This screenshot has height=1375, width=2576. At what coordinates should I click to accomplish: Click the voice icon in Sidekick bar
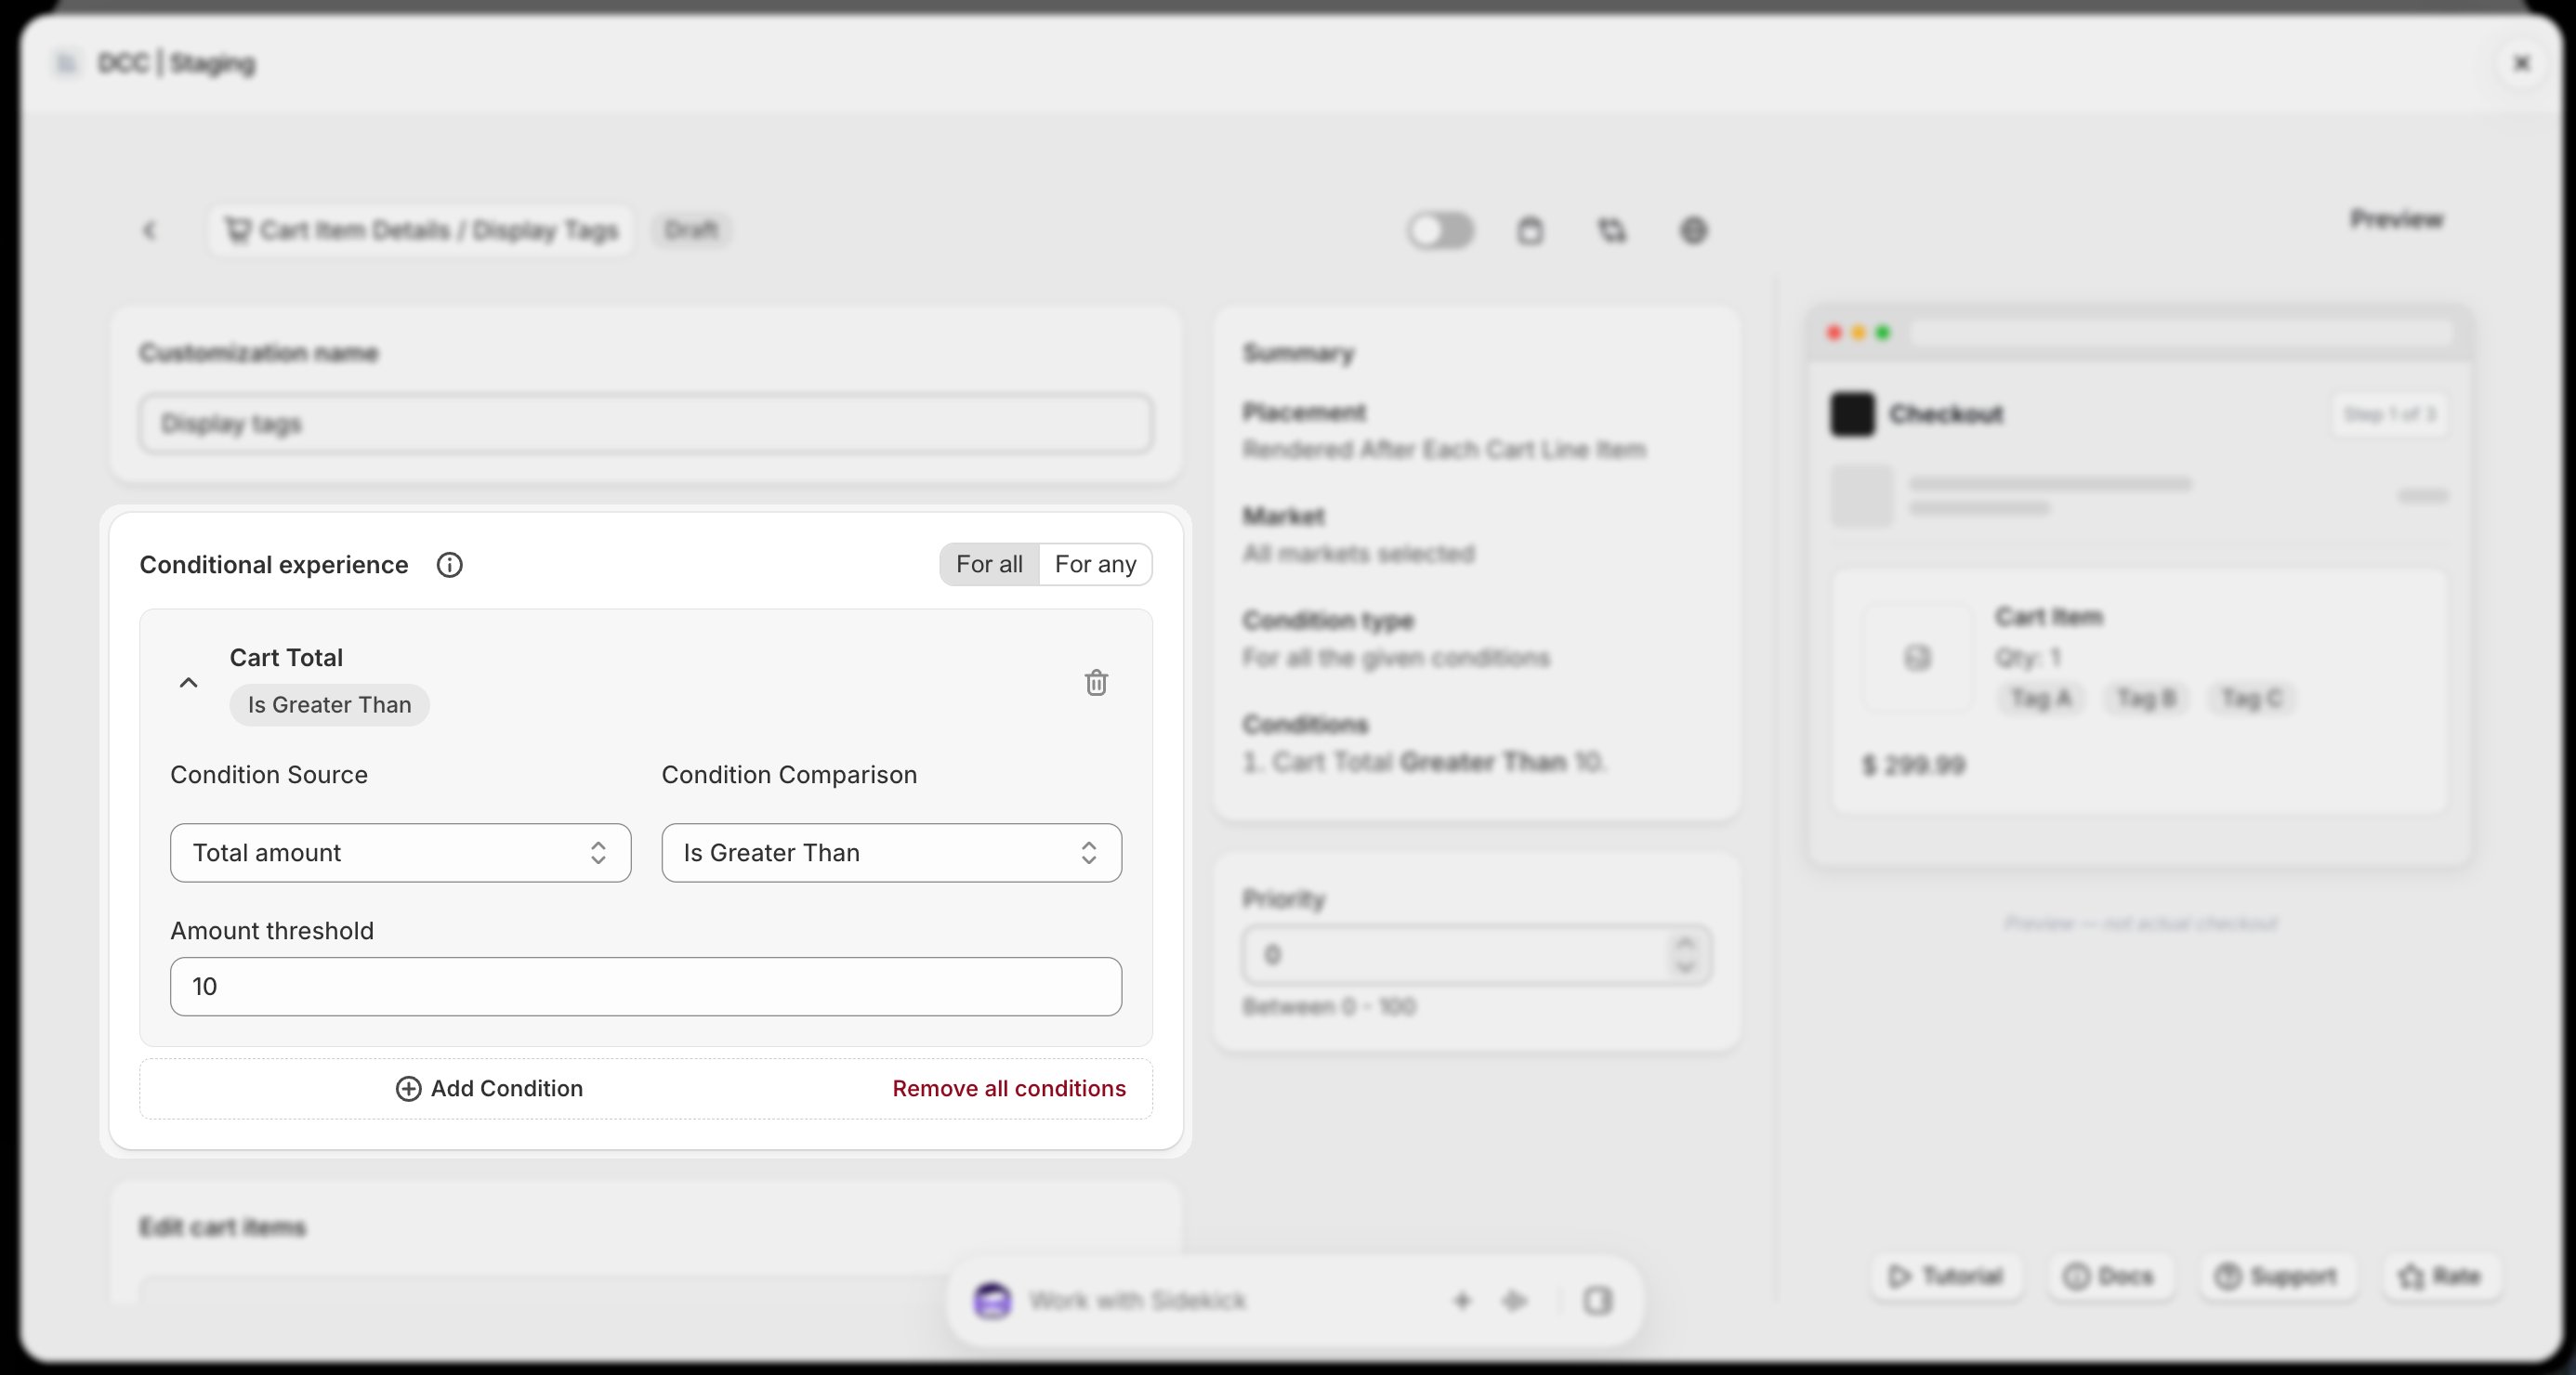(1515, 1301)
